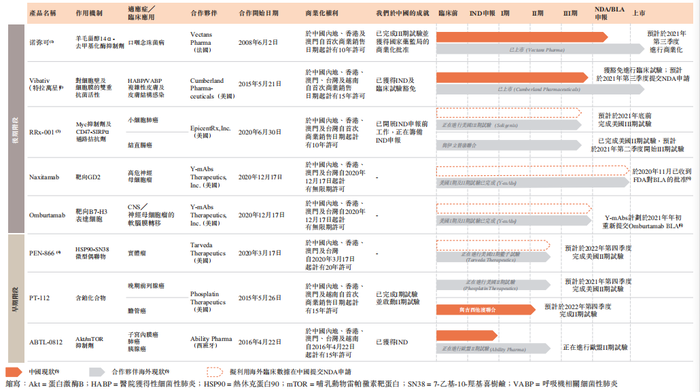
Task: Click the NDA/BLA 申報 column header
Action: point(609,13)
